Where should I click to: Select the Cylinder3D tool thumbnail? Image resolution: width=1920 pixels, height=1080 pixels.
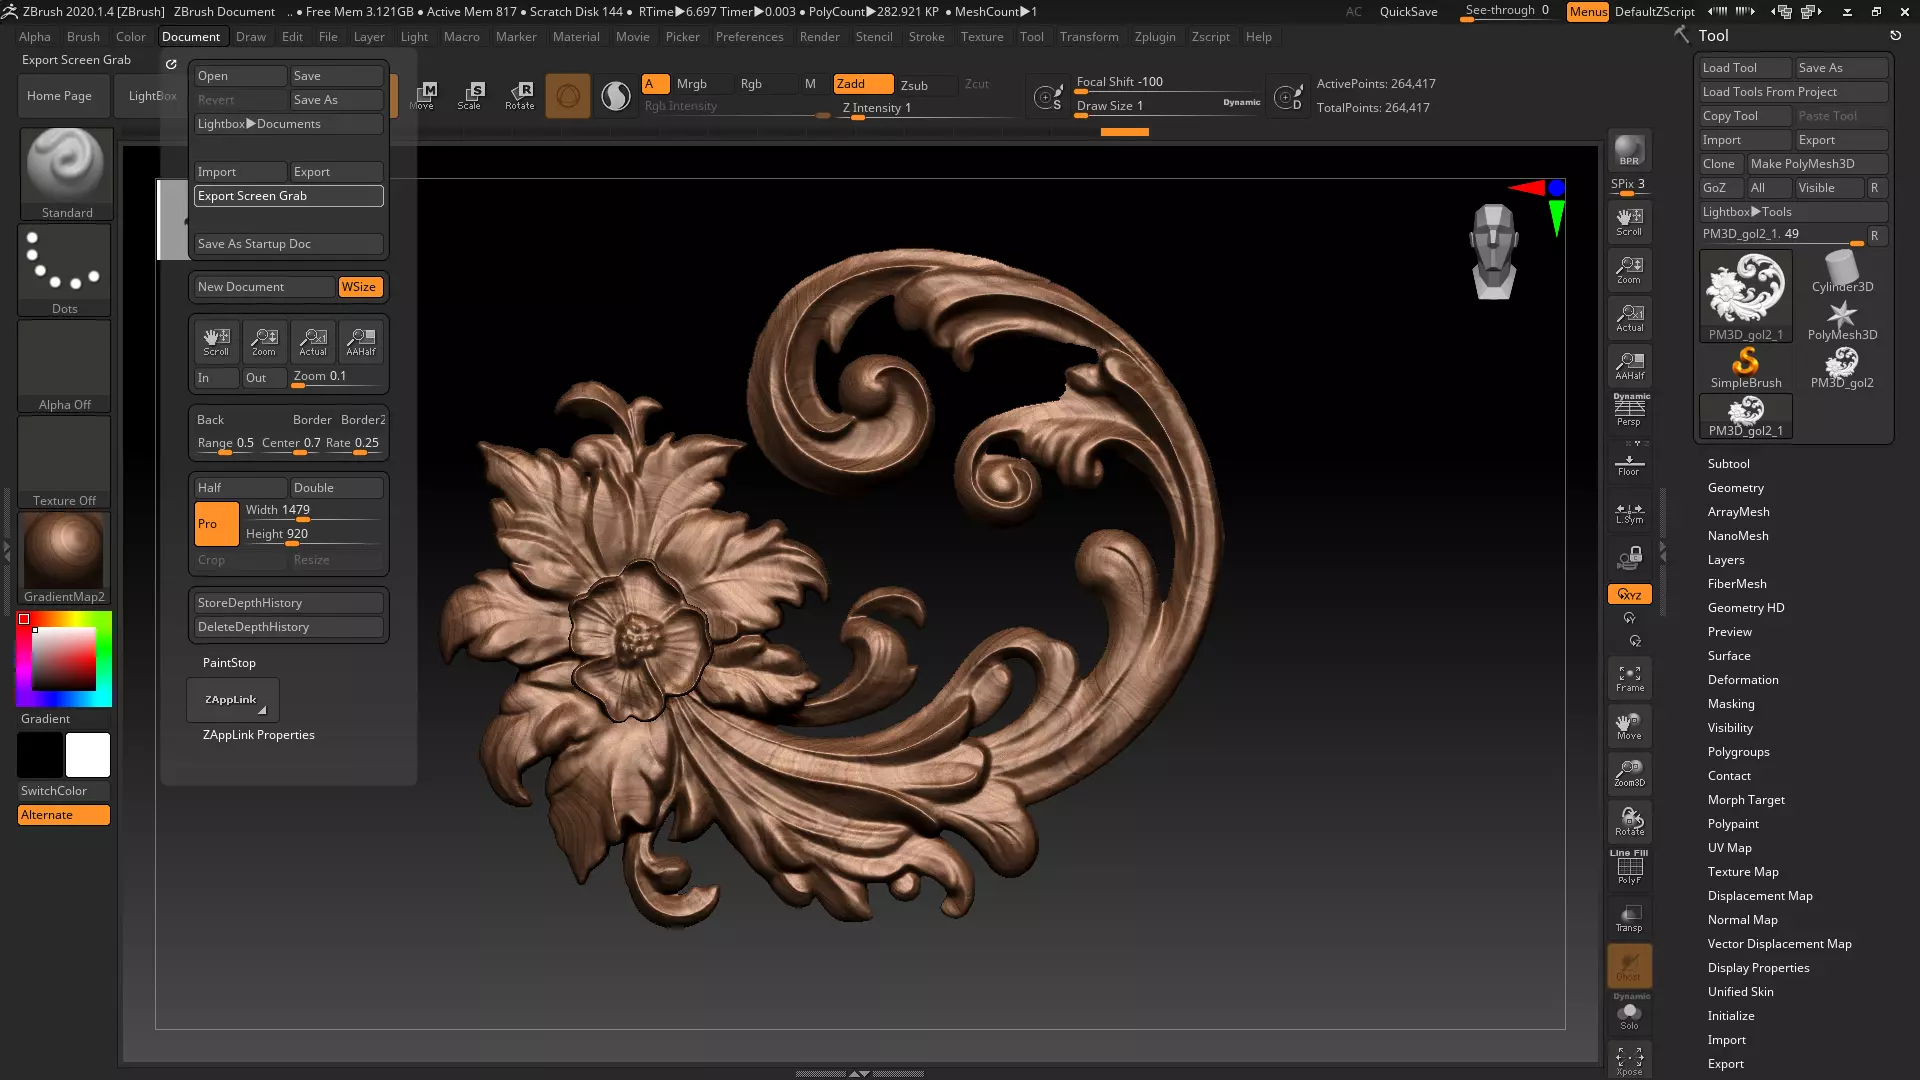(1842, 272)
